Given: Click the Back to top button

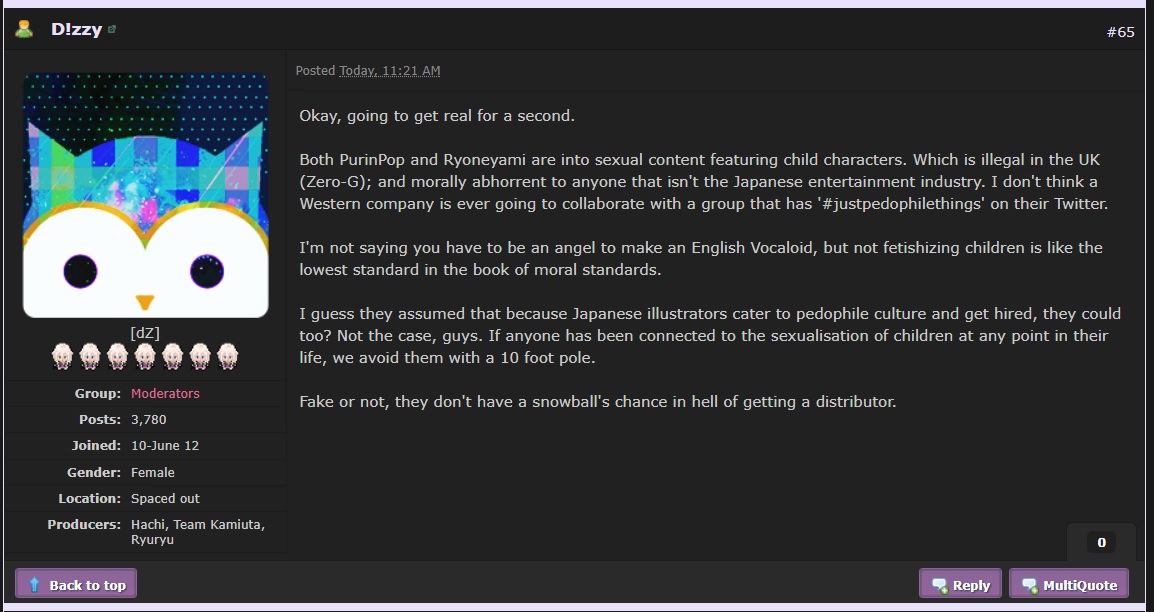Looking at the screenshot, I should pyautogui.click(x=76, y=585).
